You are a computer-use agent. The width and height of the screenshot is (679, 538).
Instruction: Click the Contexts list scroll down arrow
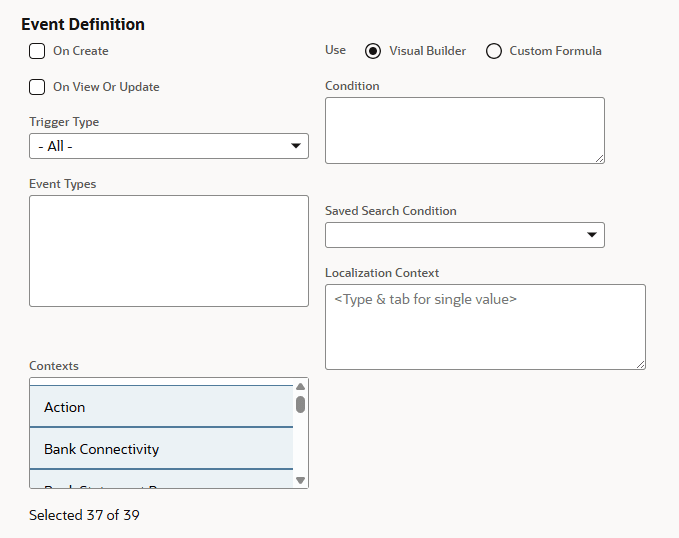(x=300, y=480)
